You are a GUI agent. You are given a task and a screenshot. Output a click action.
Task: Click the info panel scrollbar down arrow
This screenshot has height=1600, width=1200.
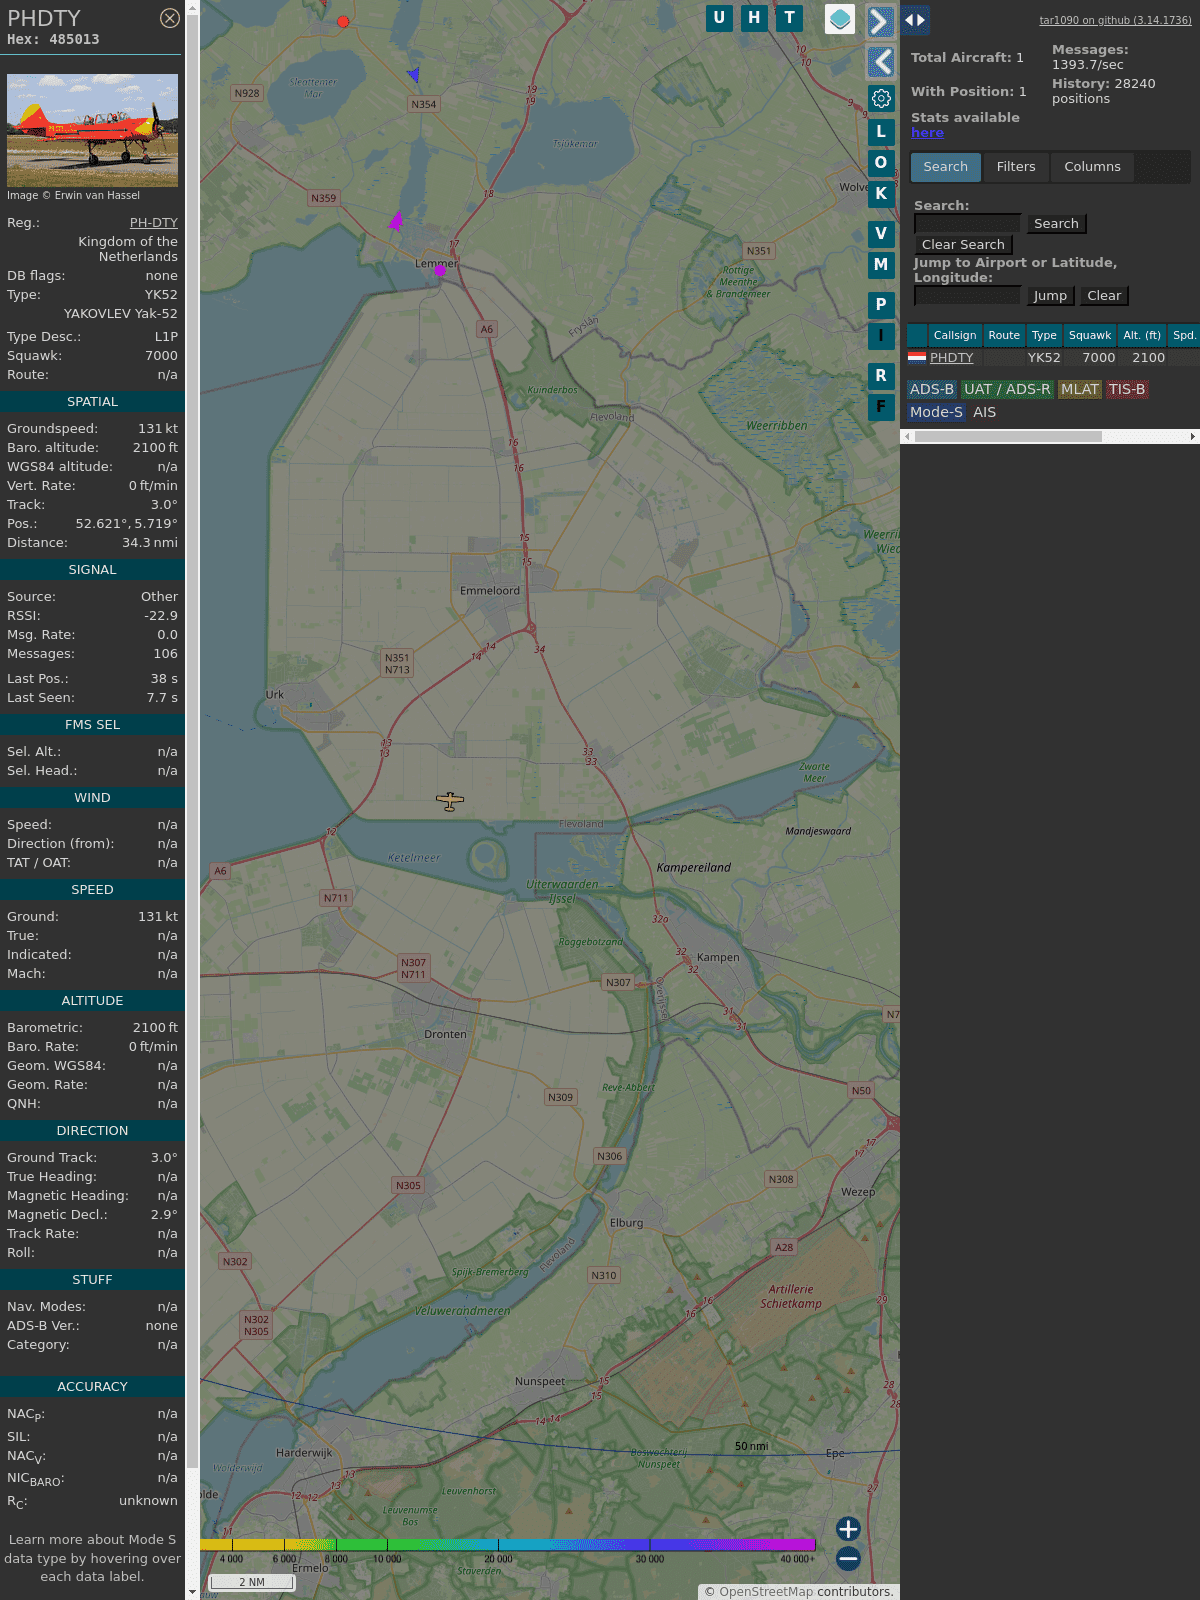[192, 1592]
